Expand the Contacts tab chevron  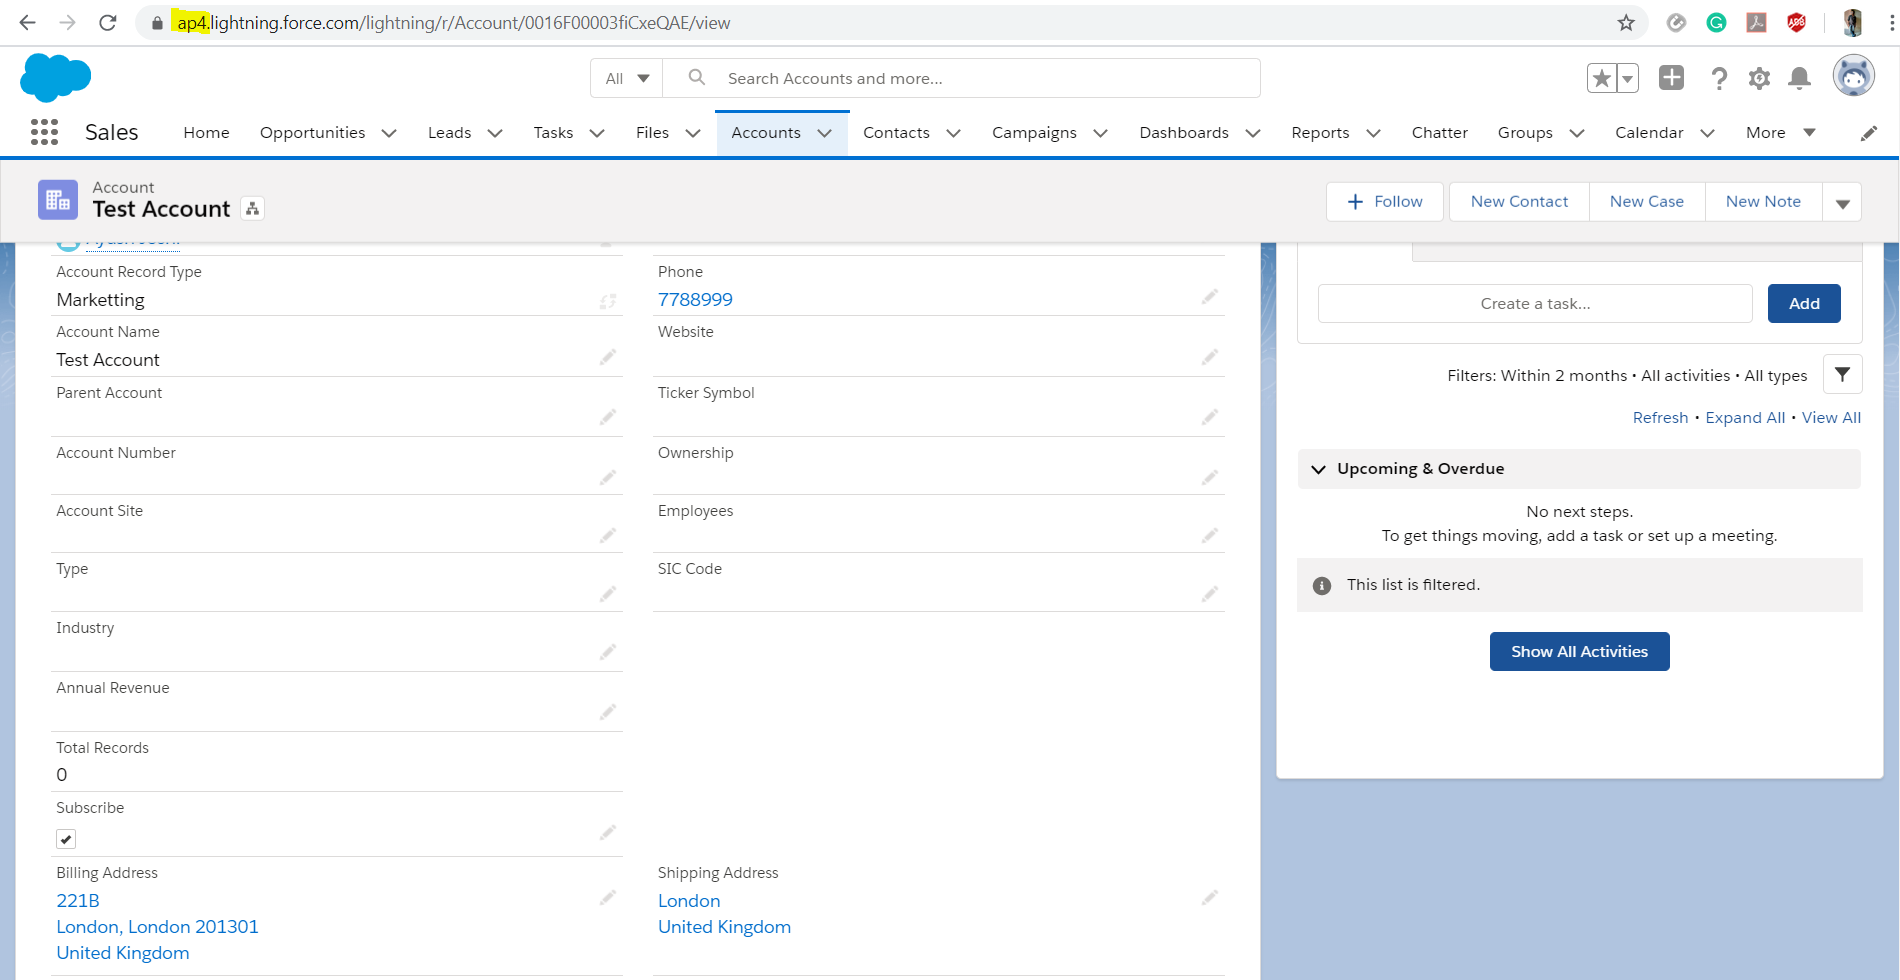pyautogui.click(x=953, y=133)
